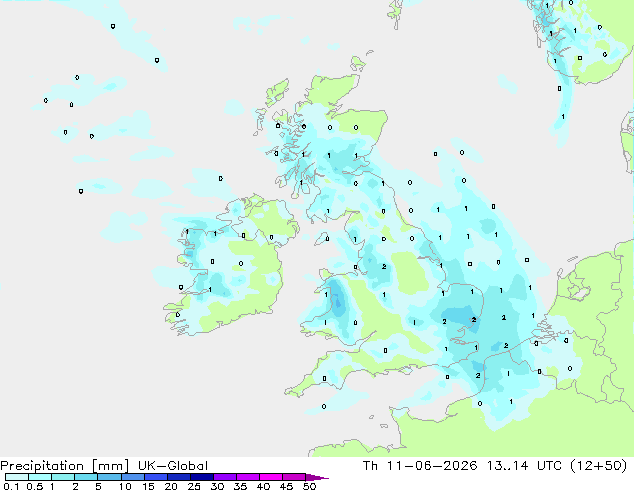
Task: Click the 'UK-Global' model label
Action: 173,466
